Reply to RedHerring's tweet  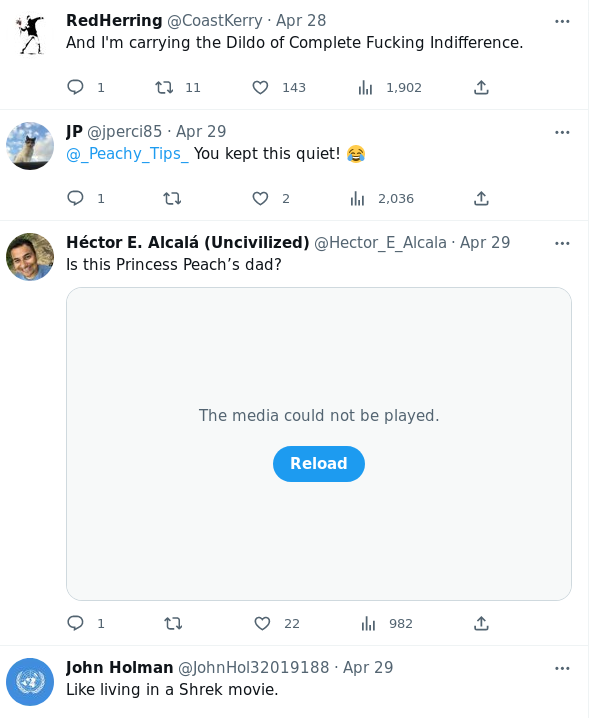click(75, 87)
